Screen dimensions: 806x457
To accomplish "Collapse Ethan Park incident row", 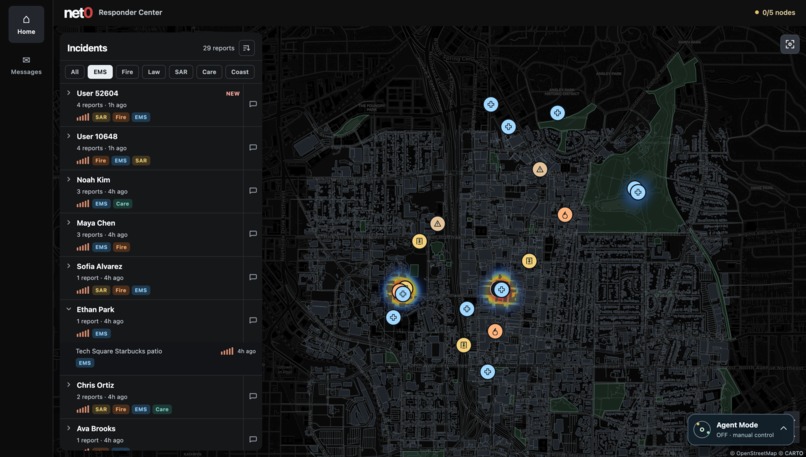I will pyautogui.click(x=68, y=309).
